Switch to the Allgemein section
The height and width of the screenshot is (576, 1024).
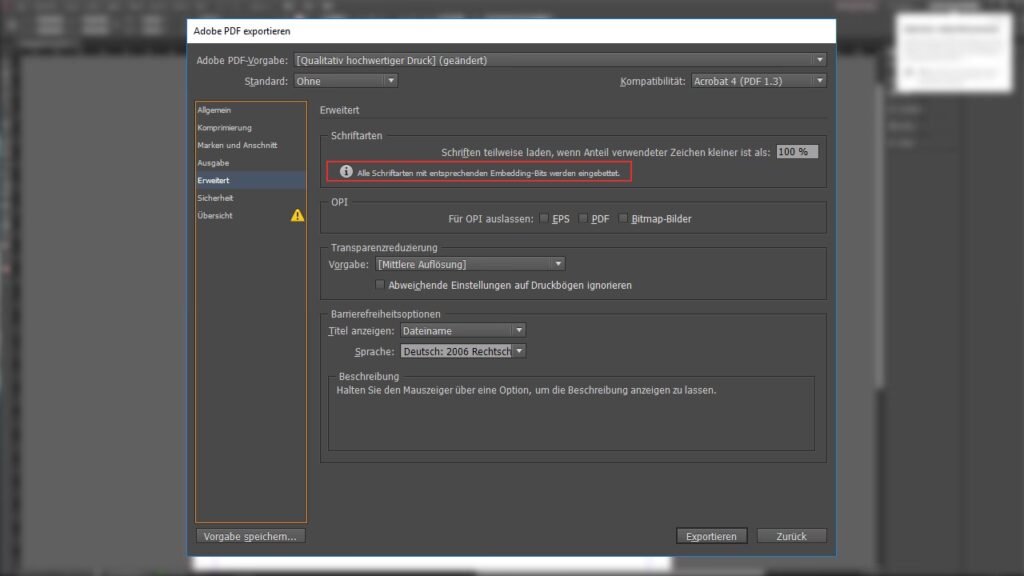(x=214, y=110)
